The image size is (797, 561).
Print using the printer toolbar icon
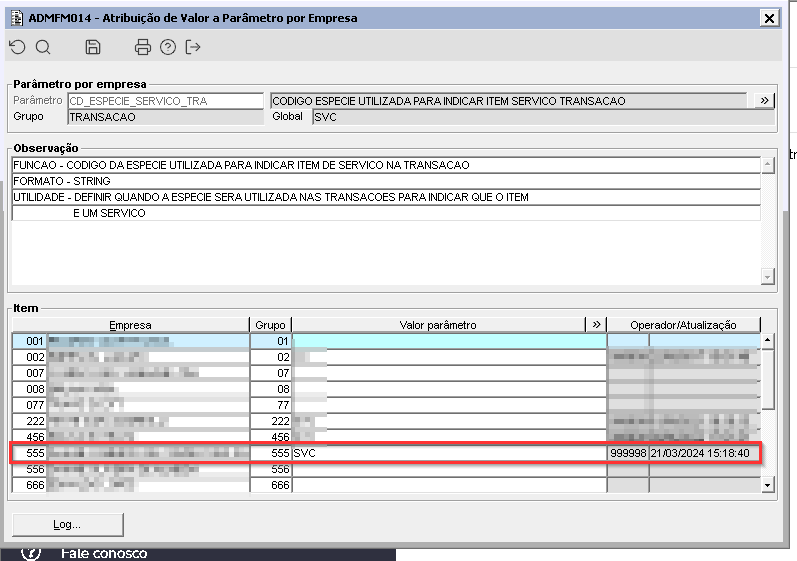(x=142, y=47)
